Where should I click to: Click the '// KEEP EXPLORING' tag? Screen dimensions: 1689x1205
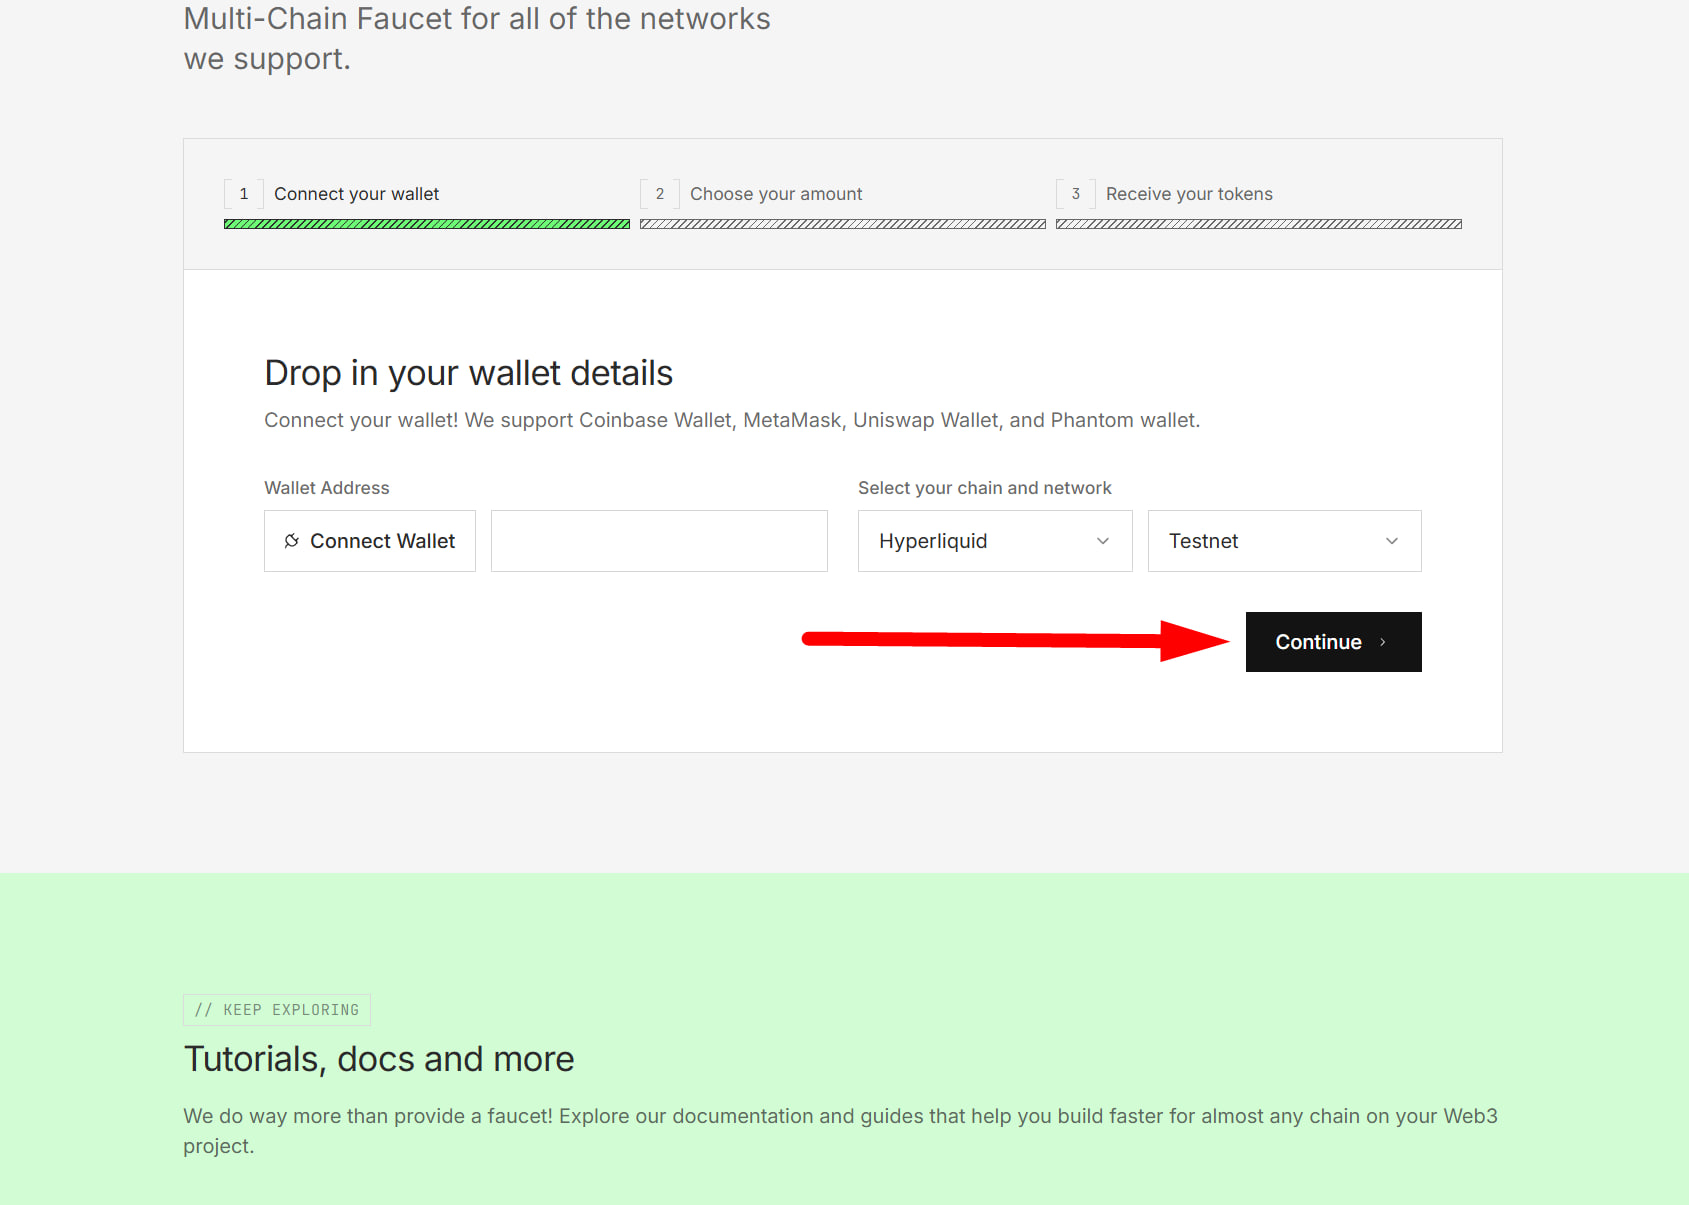tap(277, 1010)
